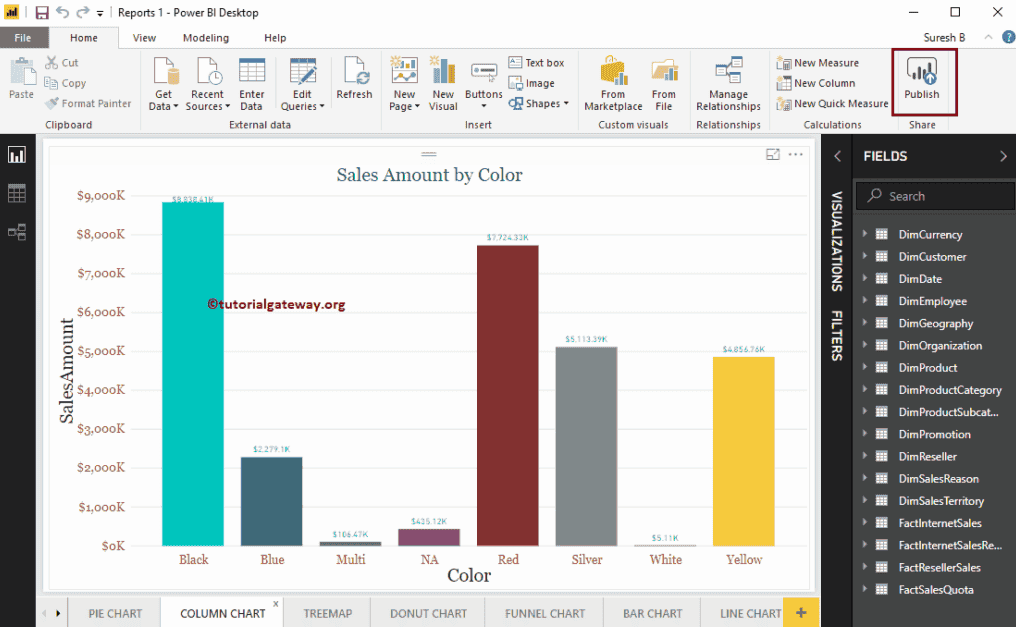Expand the DimProduct table
1016x627 pixels.
tap(864, 367)
